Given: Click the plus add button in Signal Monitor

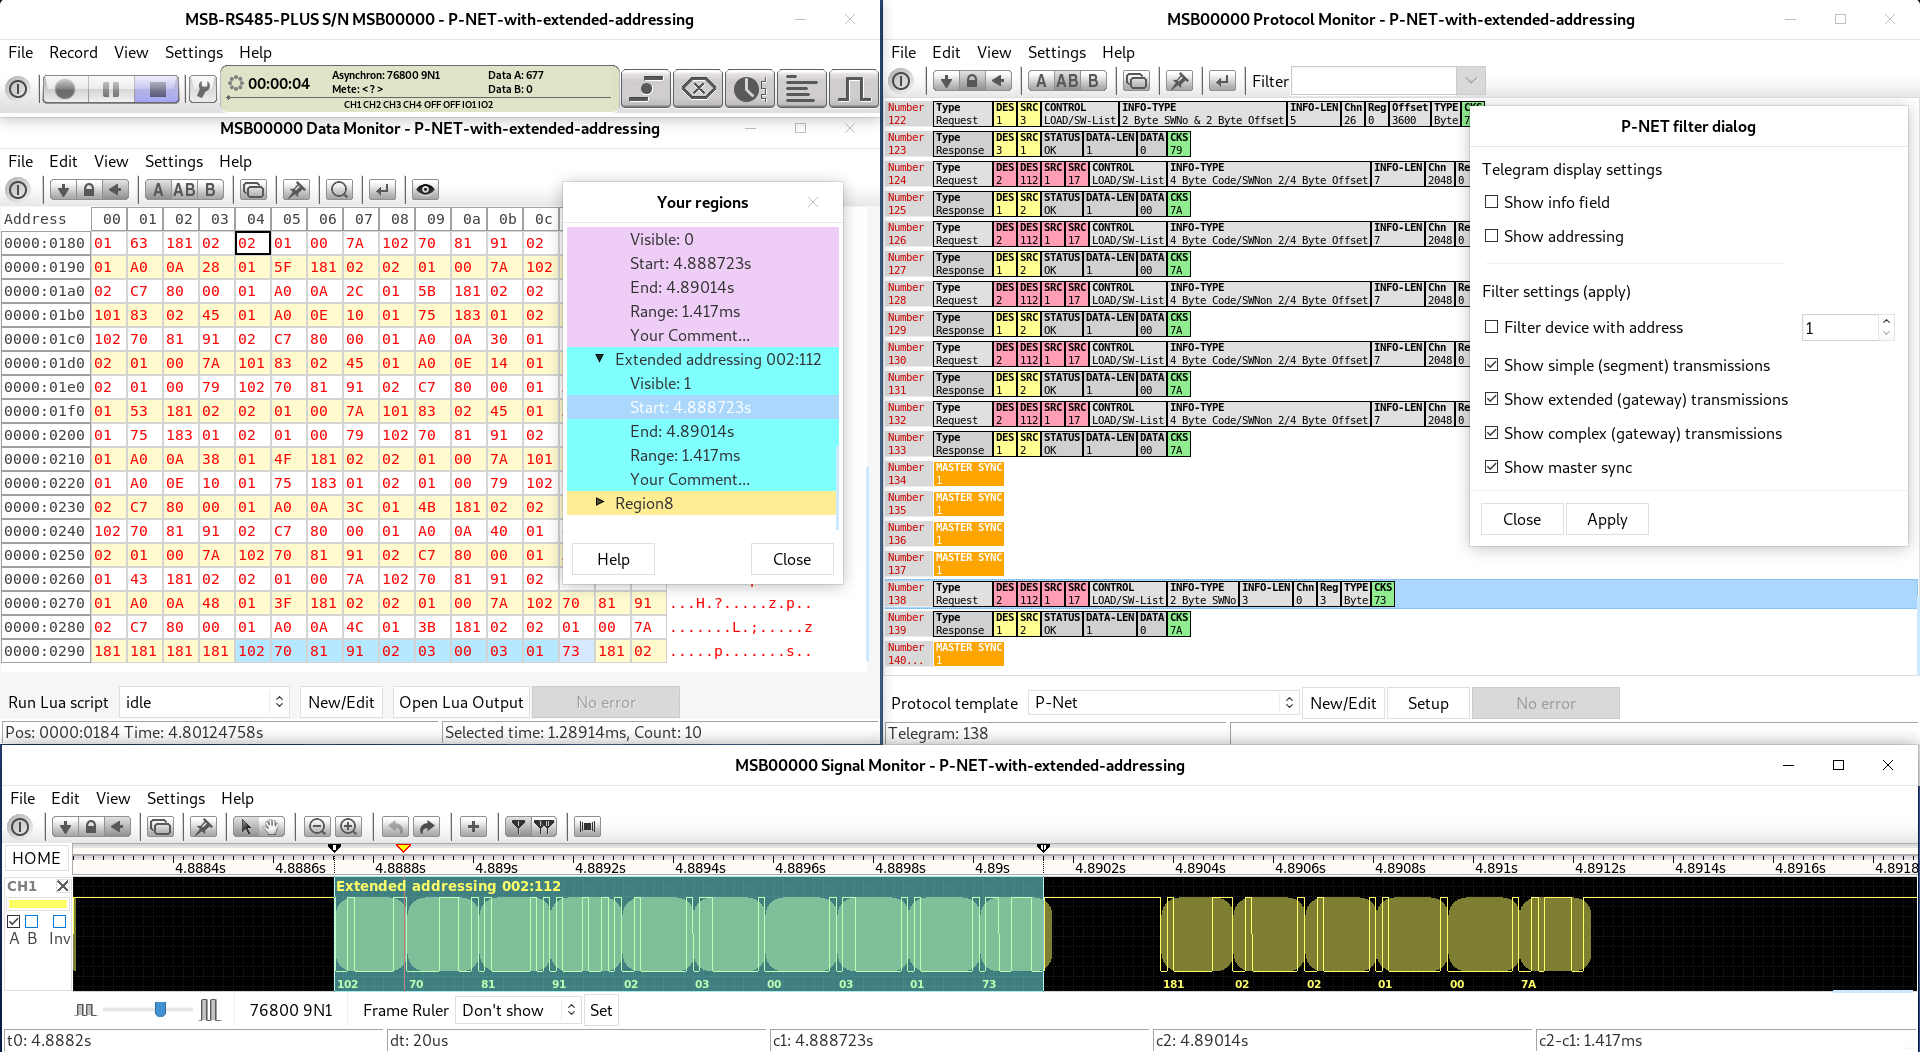Looking at the screenshot, I should click(x=474, y=827).
